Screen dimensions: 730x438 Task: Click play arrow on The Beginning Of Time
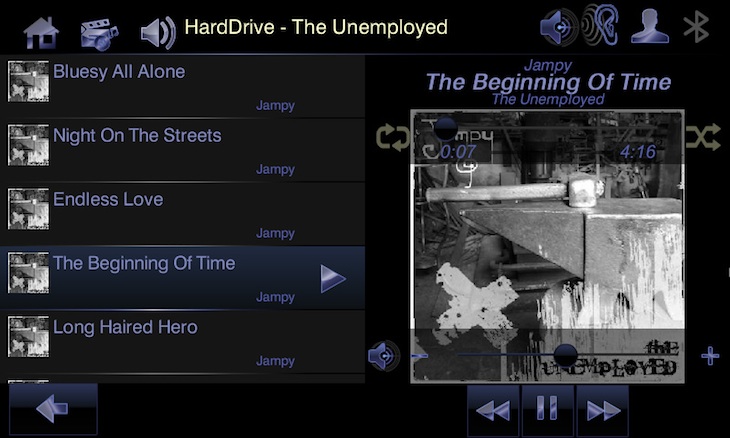tap(333, 279)
